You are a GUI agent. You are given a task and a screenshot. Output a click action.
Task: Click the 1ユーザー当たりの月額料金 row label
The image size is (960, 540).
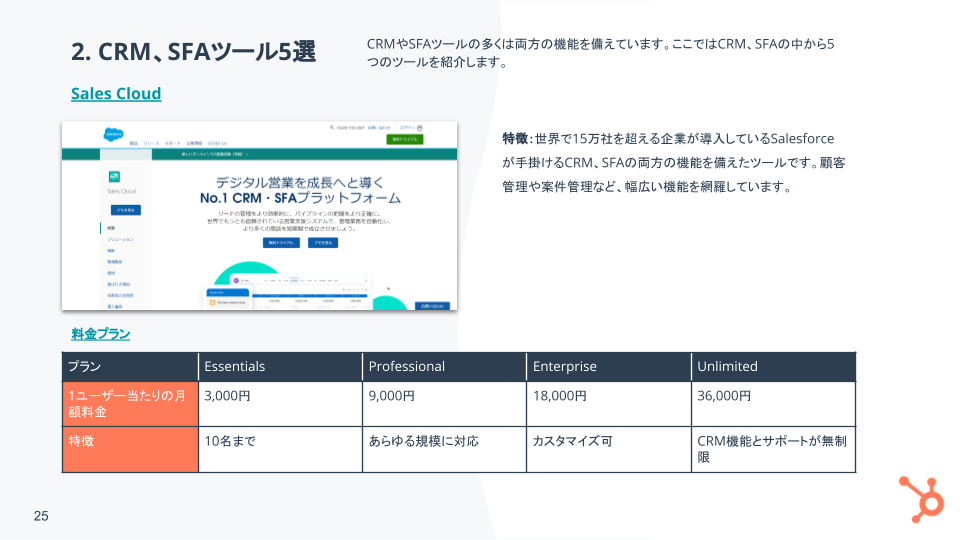[130, 404]
